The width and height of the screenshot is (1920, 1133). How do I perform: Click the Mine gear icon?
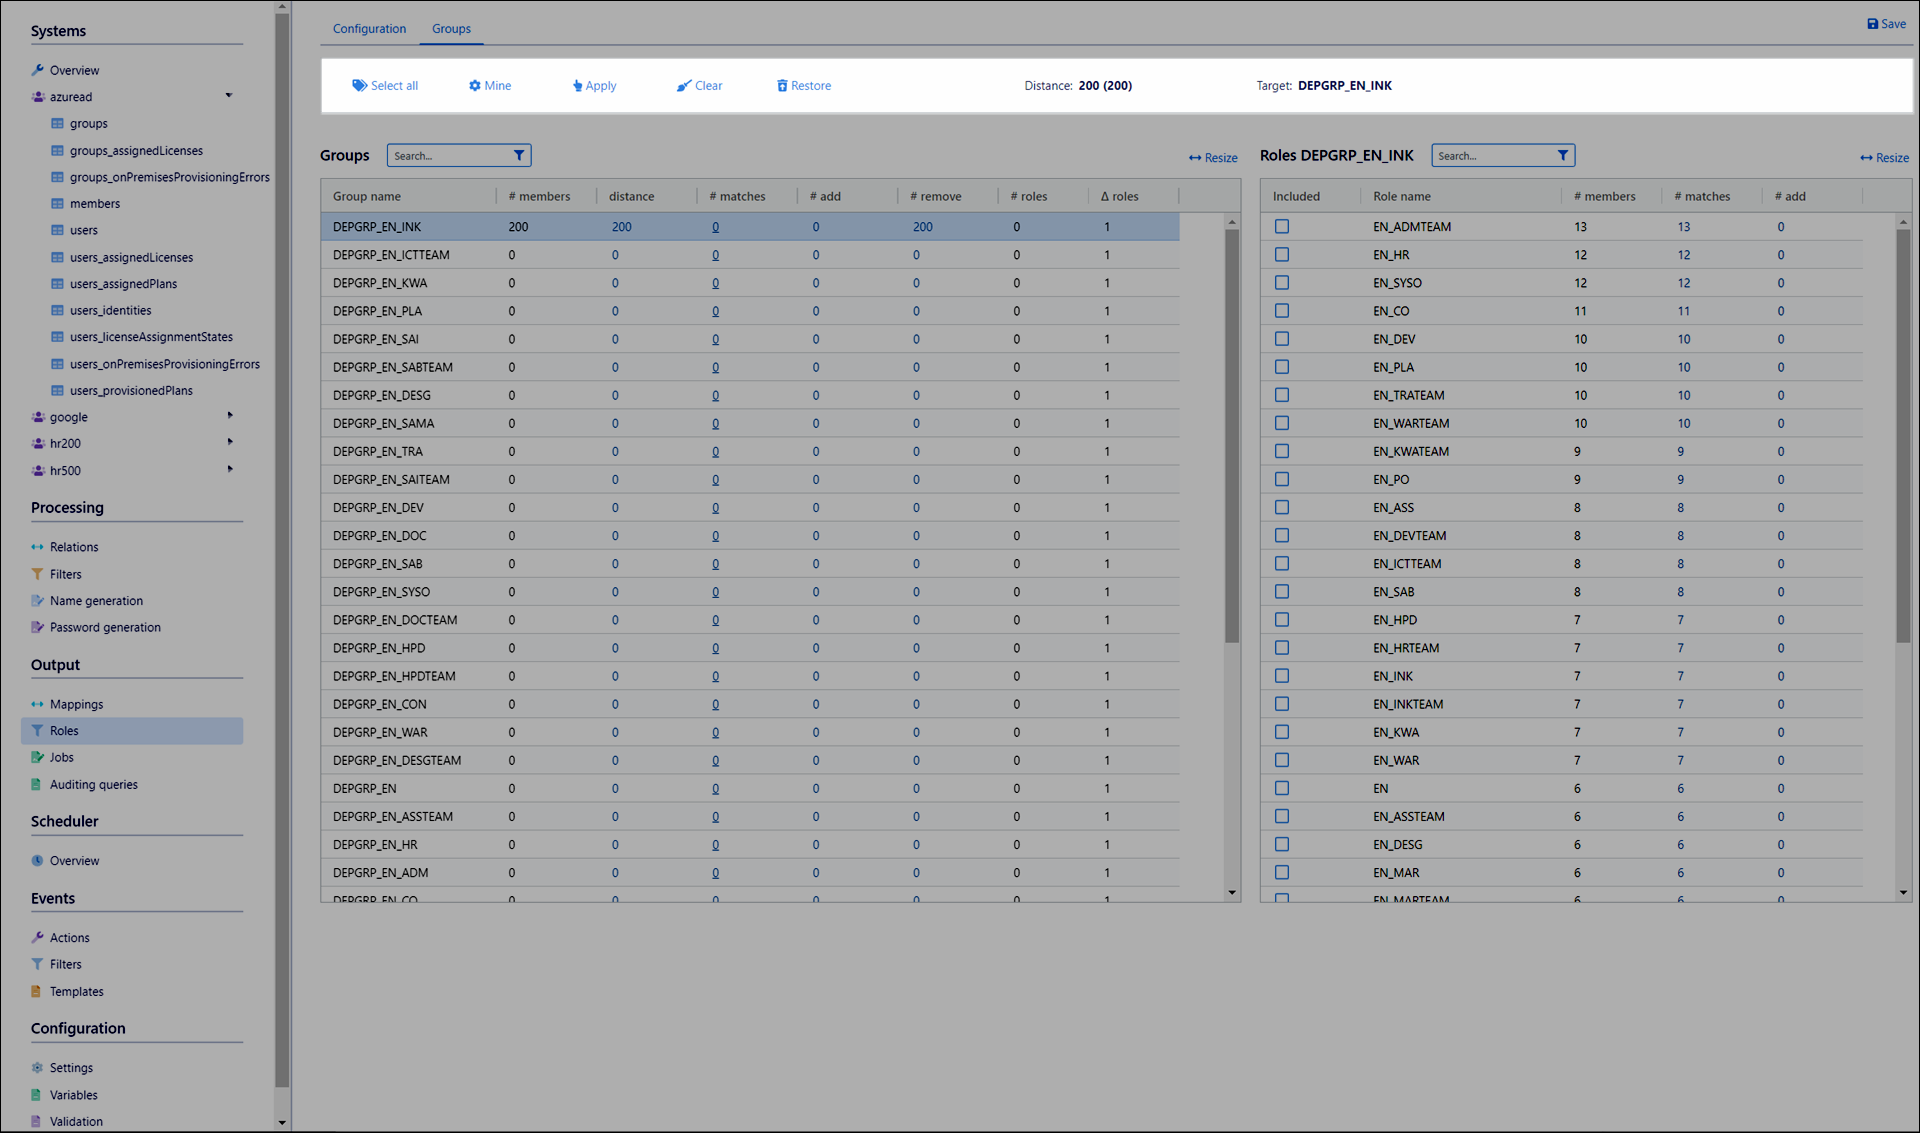tap(475, 86)
